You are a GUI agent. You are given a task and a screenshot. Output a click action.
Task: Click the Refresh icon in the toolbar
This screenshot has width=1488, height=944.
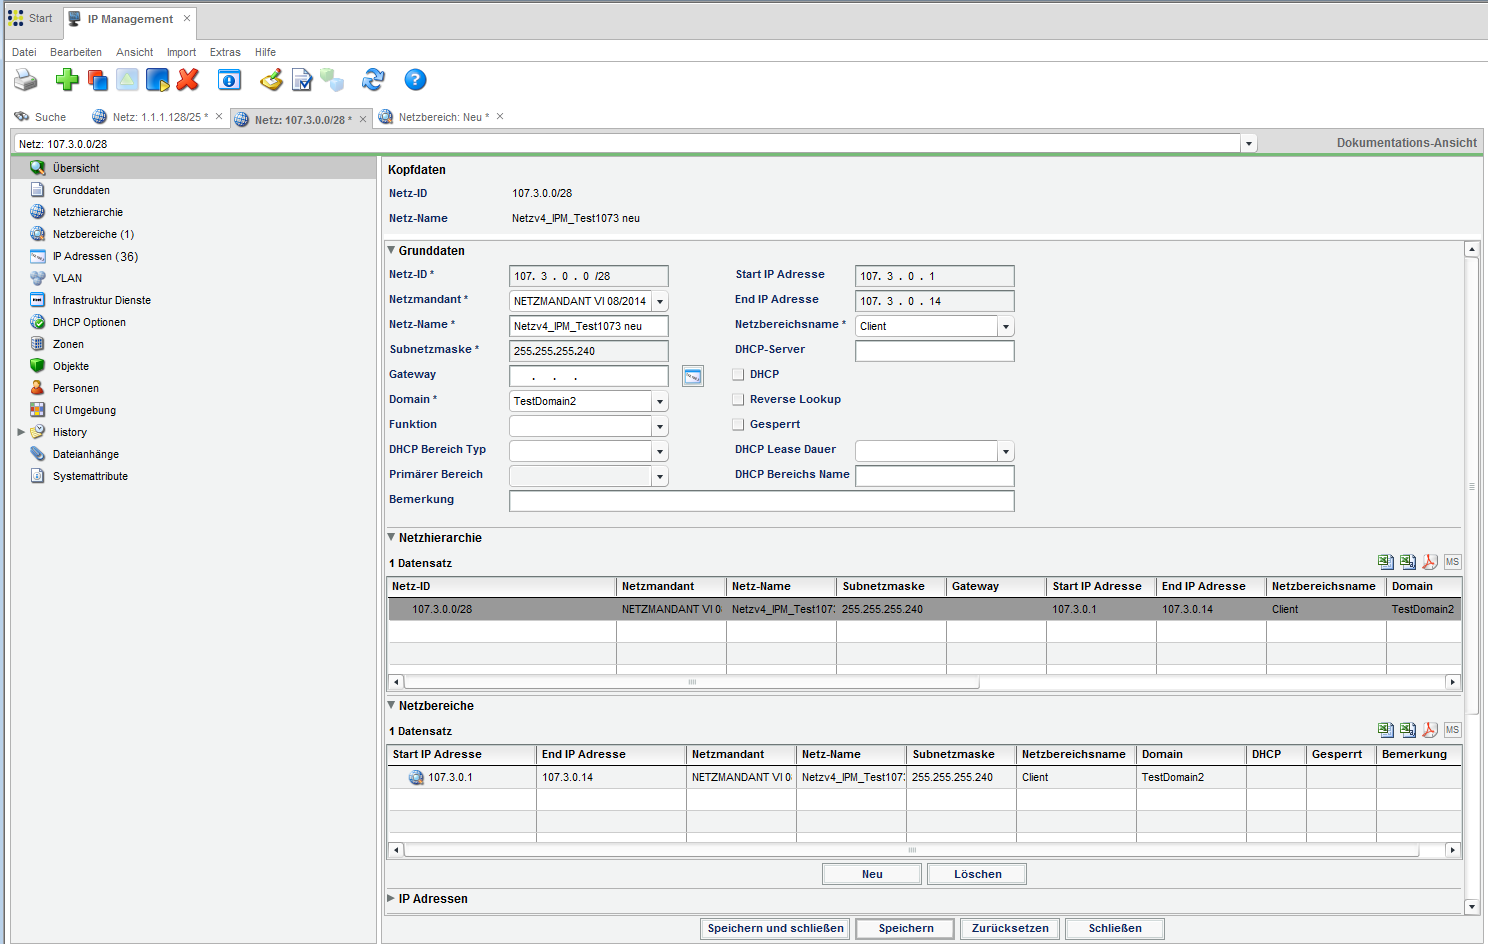[373, 80]
